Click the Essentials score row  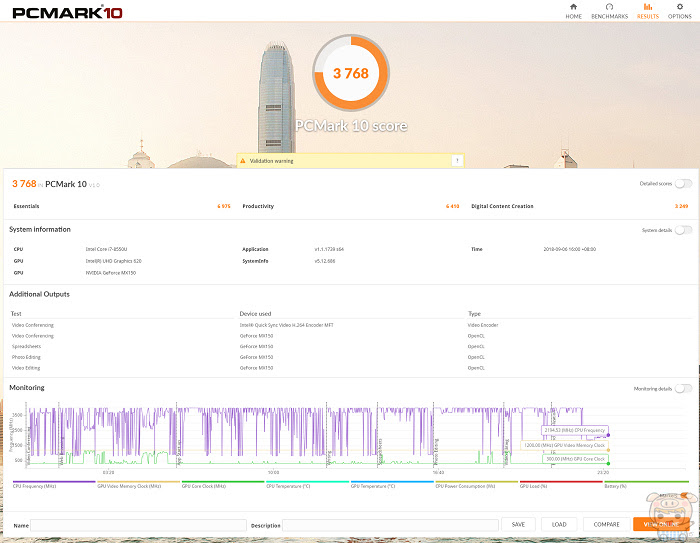(121, 206)
